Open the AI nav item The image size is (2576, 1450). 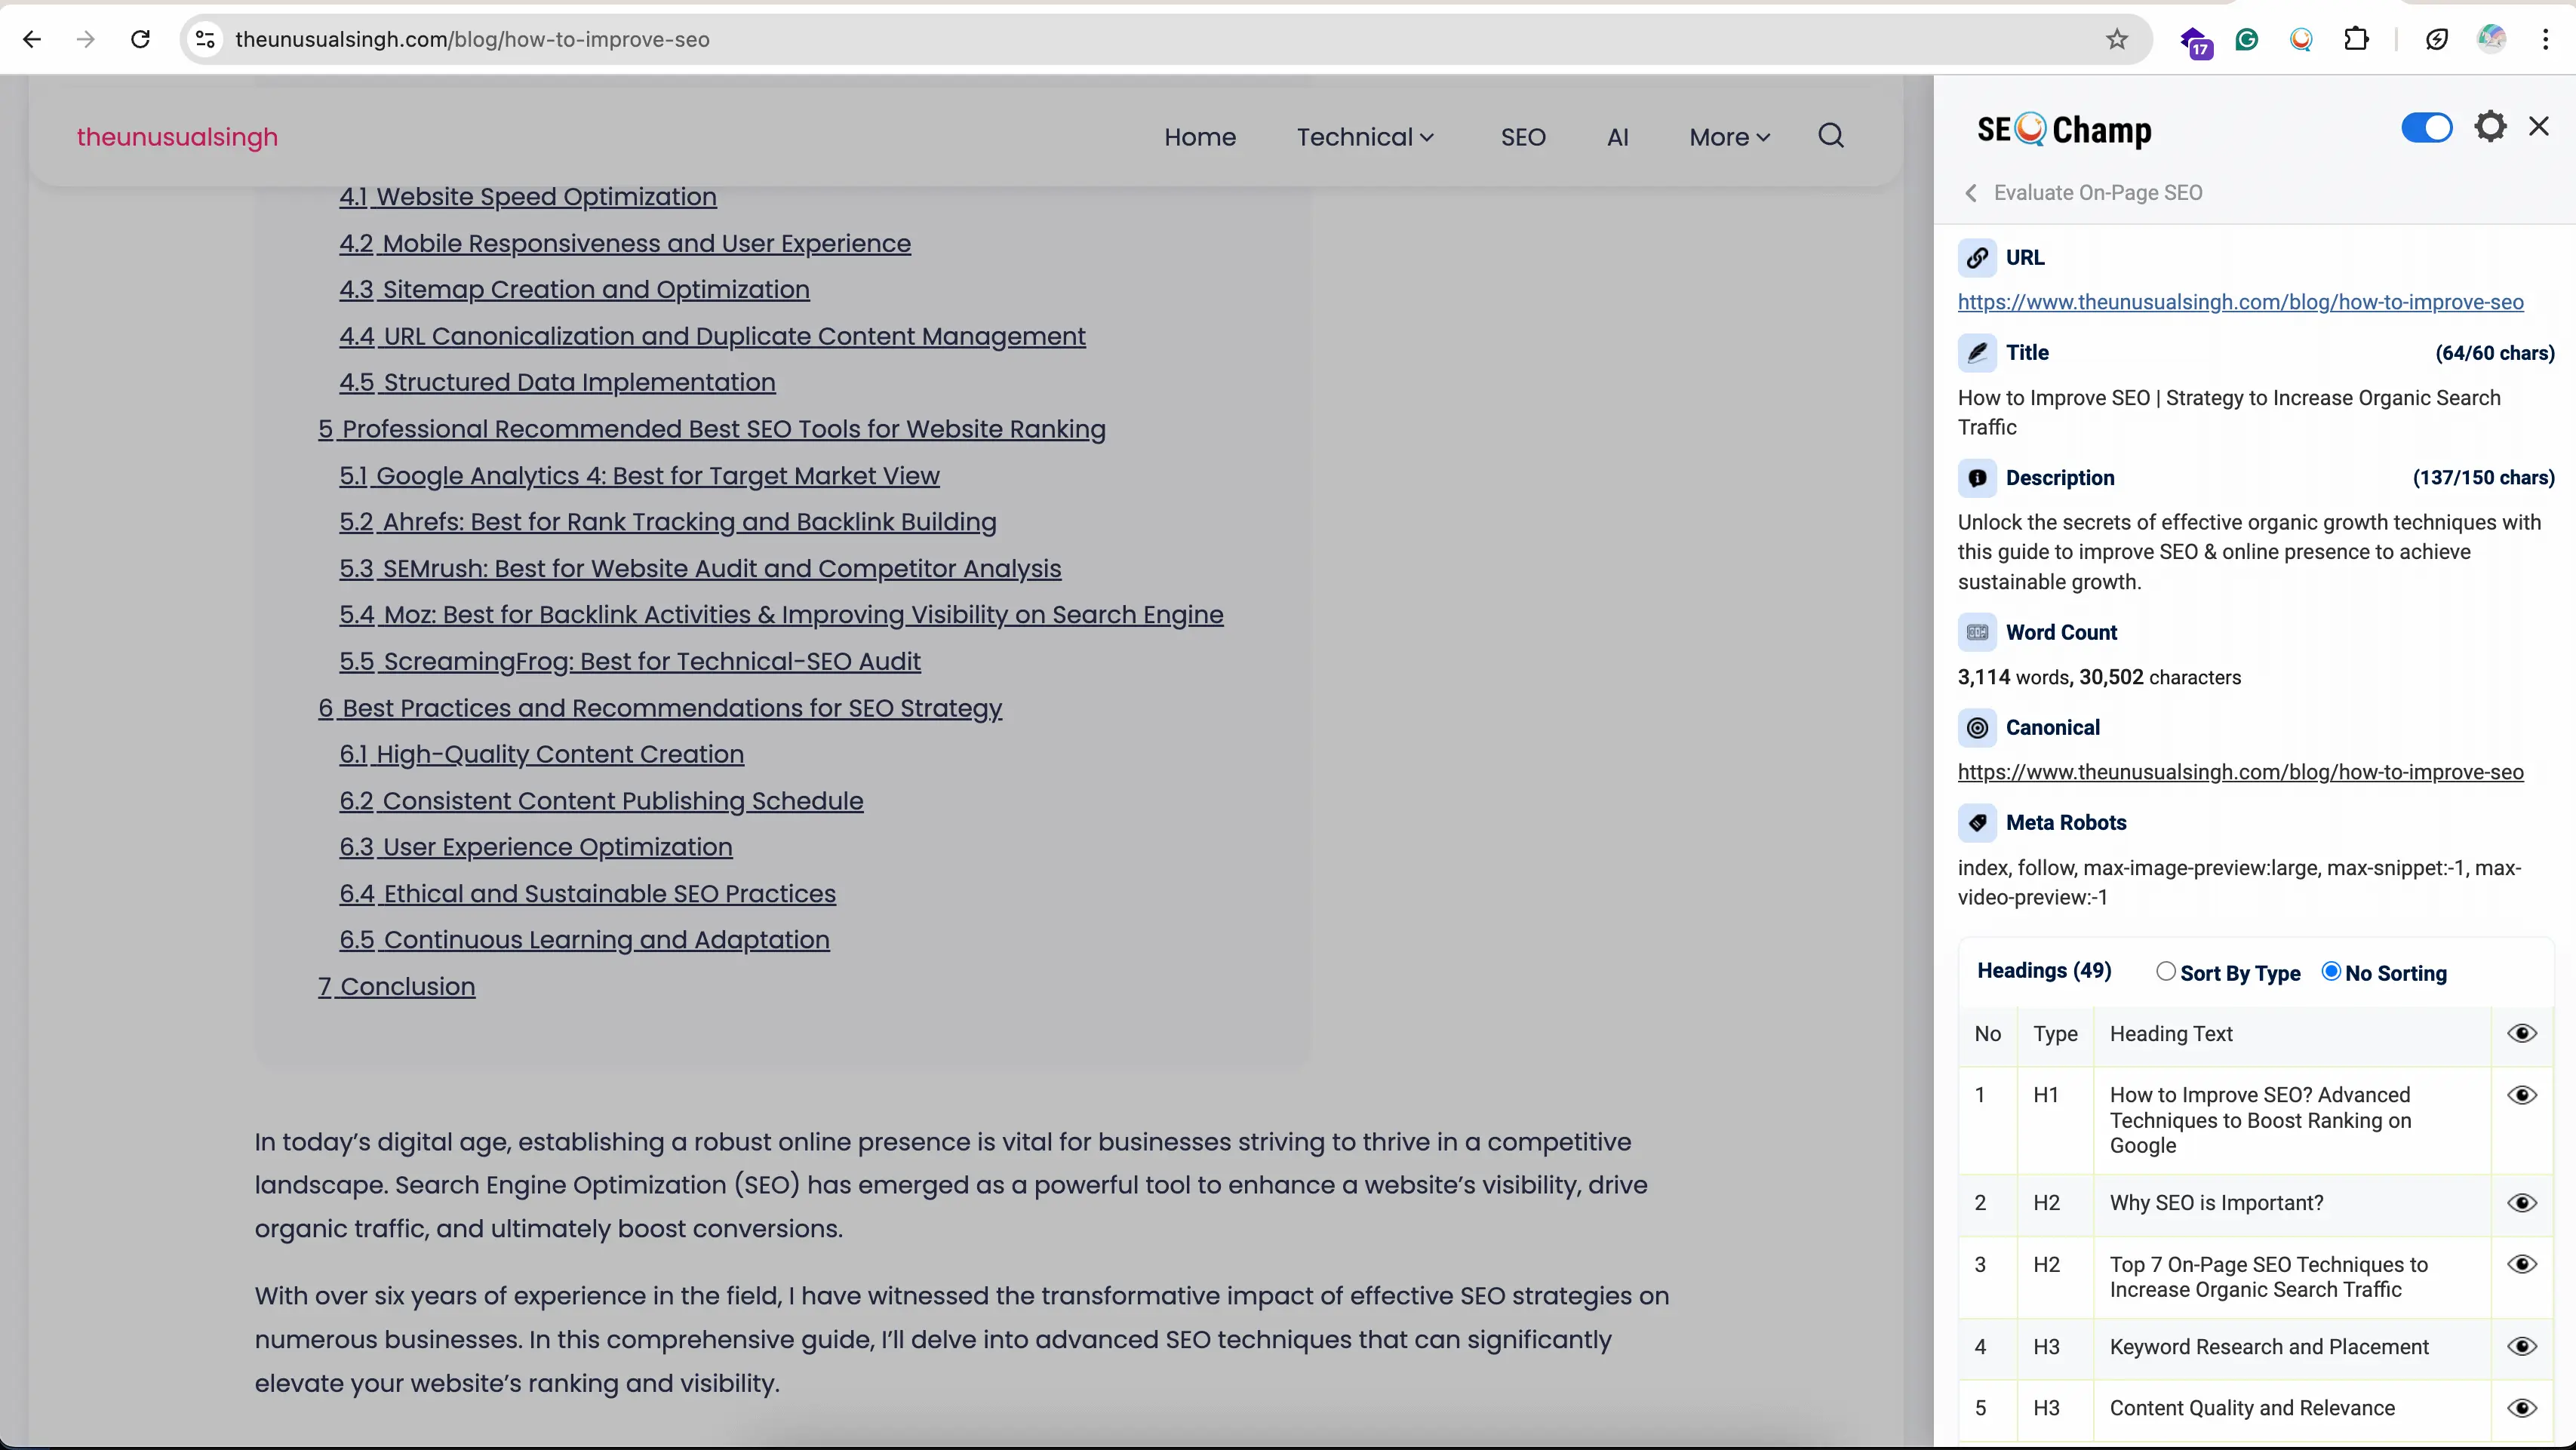[x=1617, y=137]
